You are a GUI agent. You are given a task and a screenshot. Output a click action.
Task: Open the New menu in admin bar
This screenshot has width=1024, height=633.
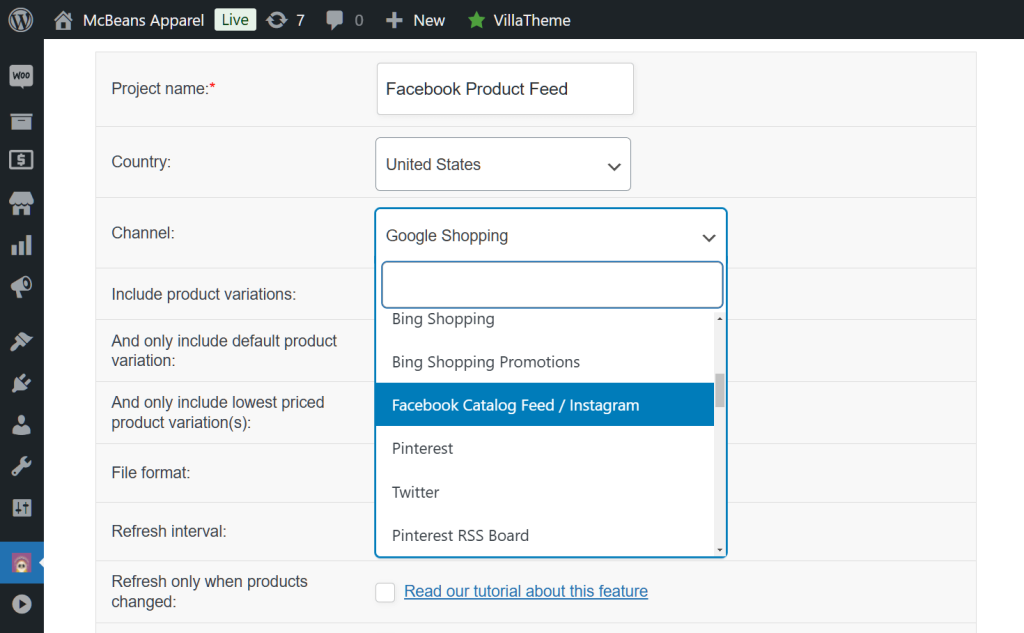414,19
